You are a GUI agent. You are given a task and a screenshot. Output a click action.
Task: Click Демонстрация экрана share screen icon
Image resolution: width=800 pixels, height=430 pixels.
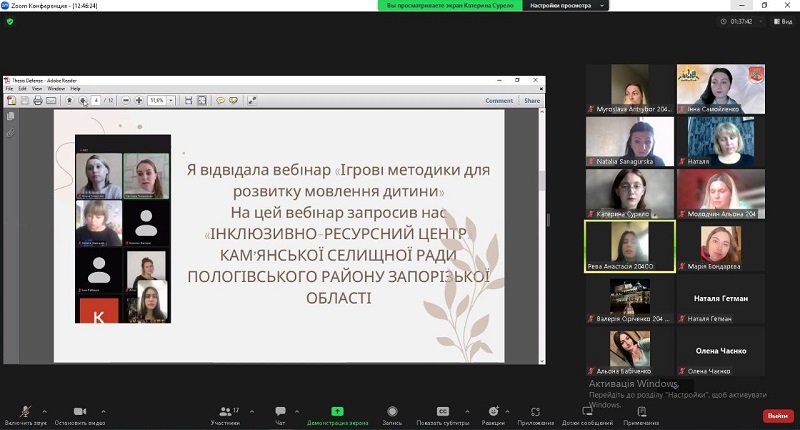(x=337, y=412)
